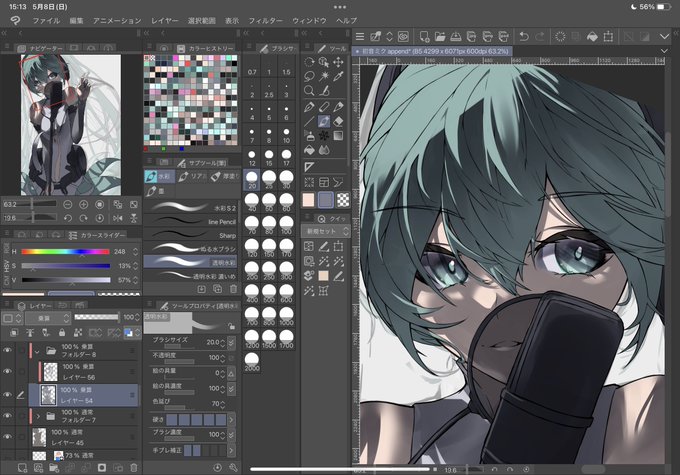Select the Sharp brush
Viewport: 680px width, 475px height.
[190, 235]
